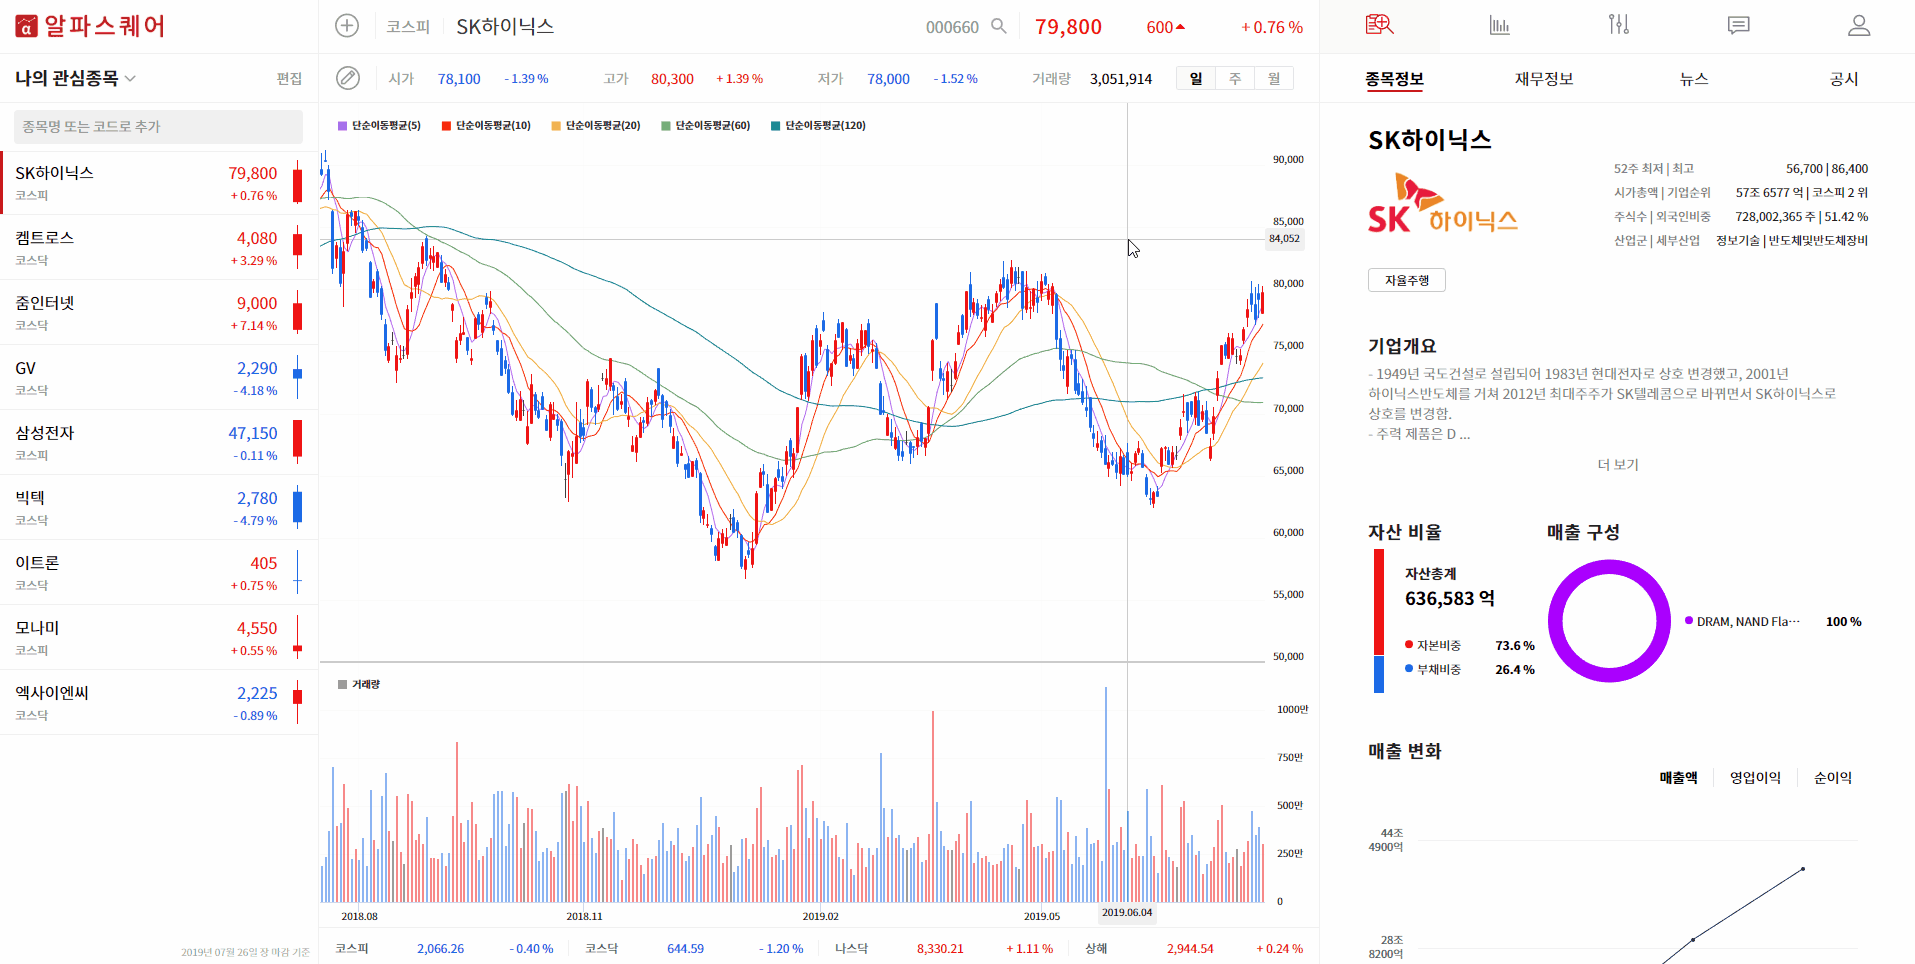The image size is (1915, 964).
Task: Toggle the 거래량 volume legend swatch
Action: (342, 685)
